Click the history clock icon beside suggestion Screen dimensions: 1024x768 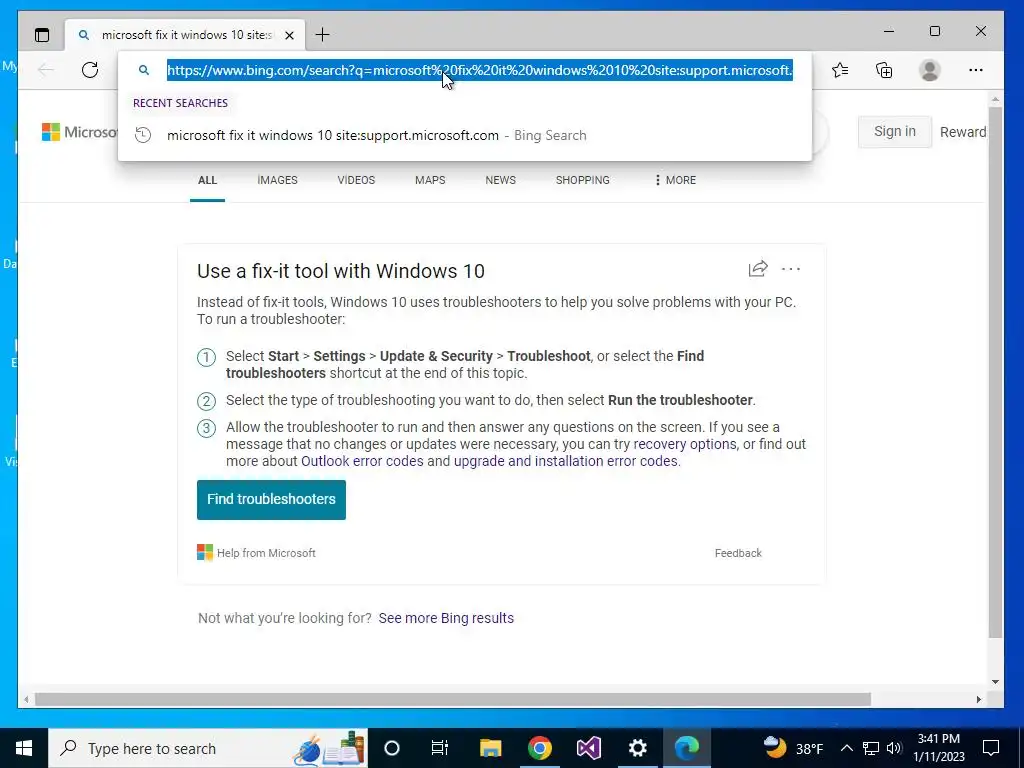coord(143,135)
